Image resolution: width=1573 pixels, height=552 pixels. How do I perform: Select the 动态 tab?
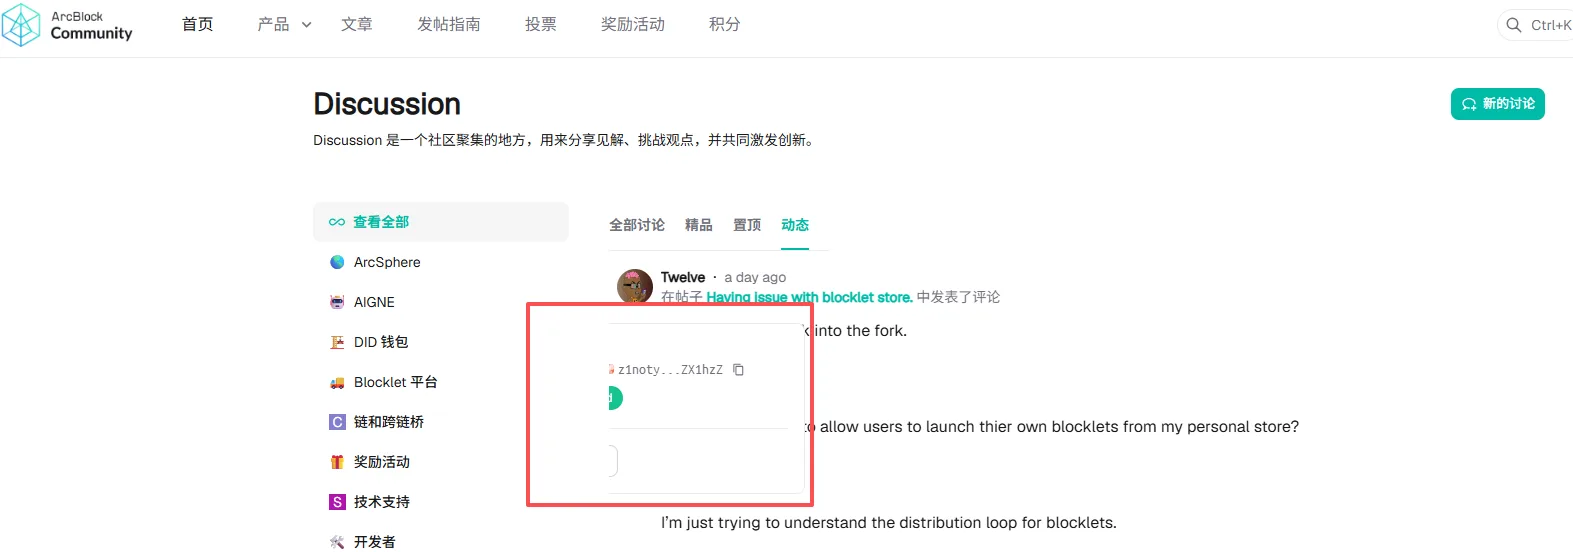[795, 225]
